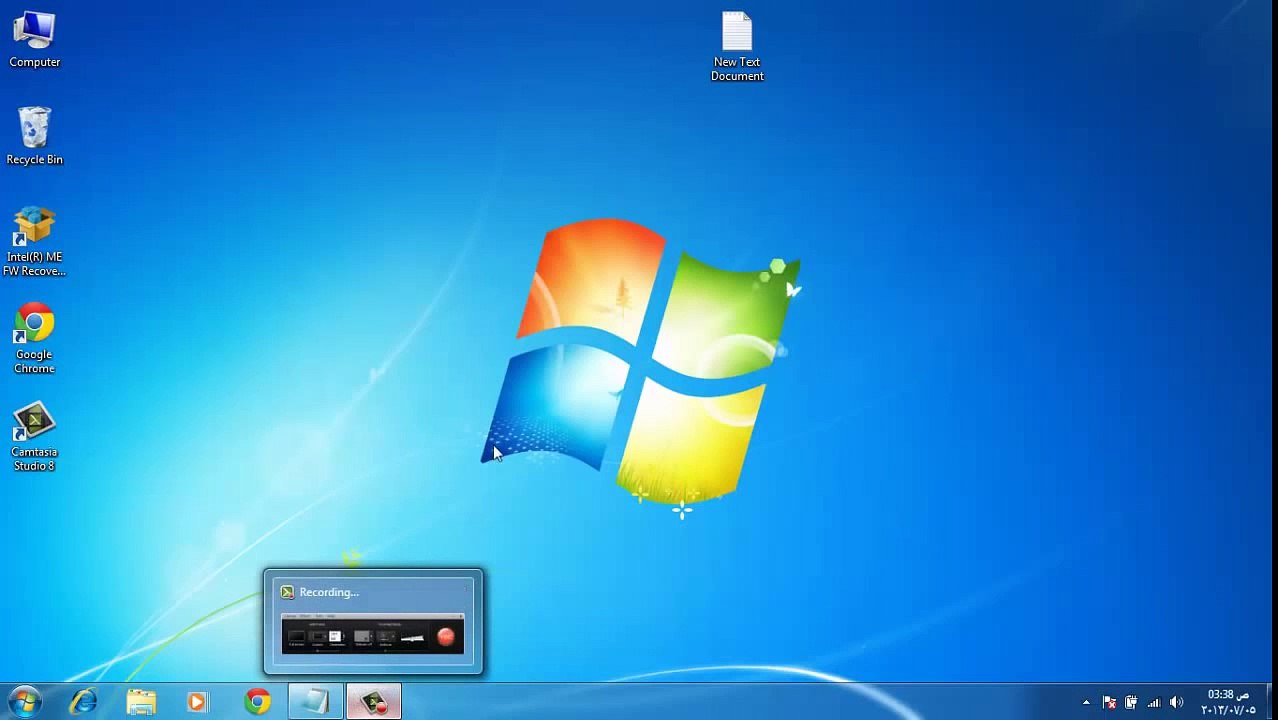Open the Recording... window preview thumbnail
Screen dimensions: 1278x720
click(x=373, y=622)
